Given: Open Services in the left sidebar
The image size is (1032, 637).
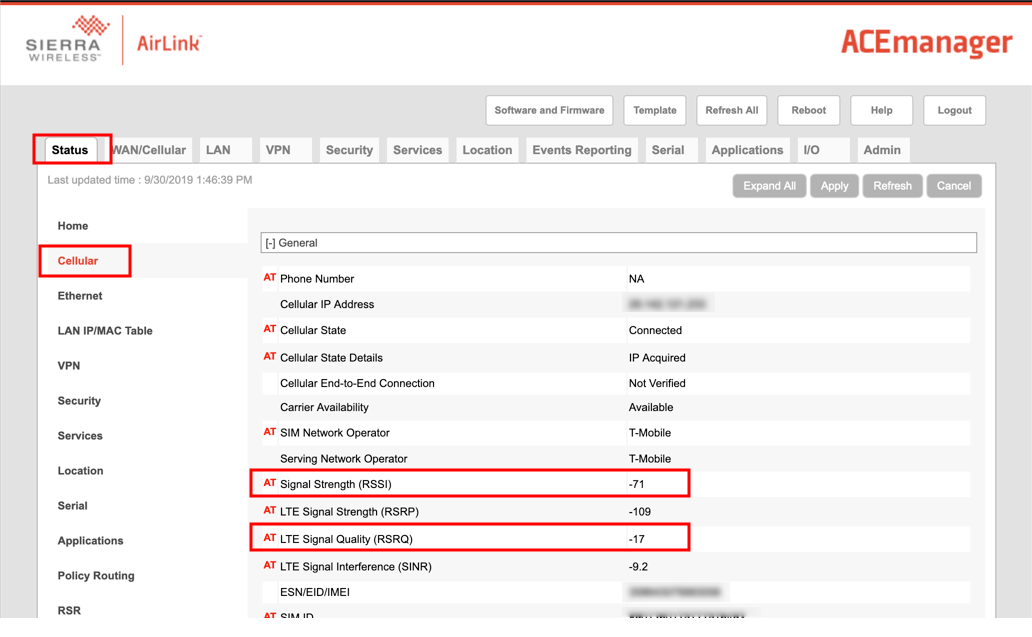Looking at the screenshot, I should [x=80, y=436].
